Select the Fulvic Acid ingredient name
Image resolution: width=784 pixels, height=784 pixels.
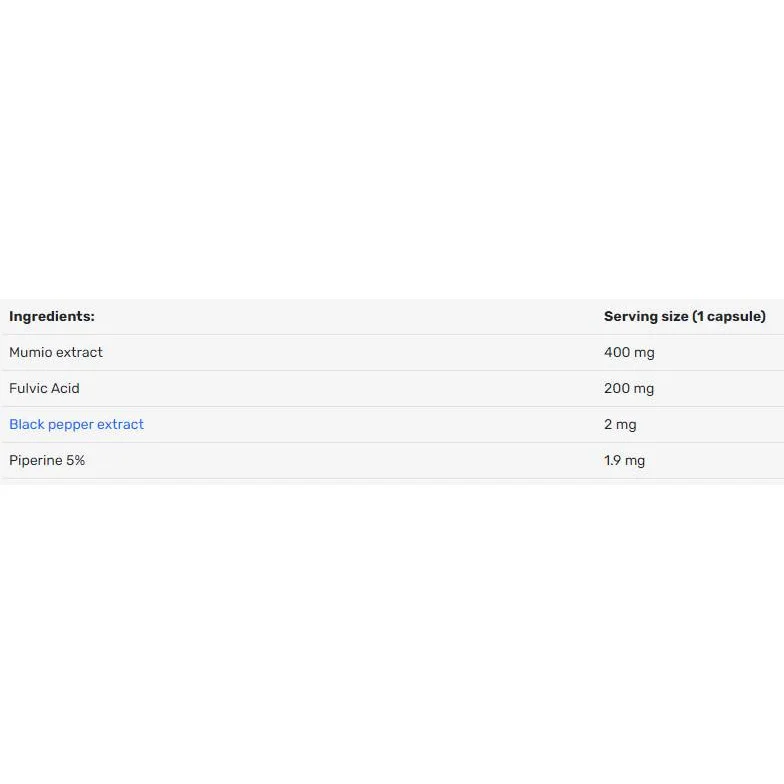(44, 388)
